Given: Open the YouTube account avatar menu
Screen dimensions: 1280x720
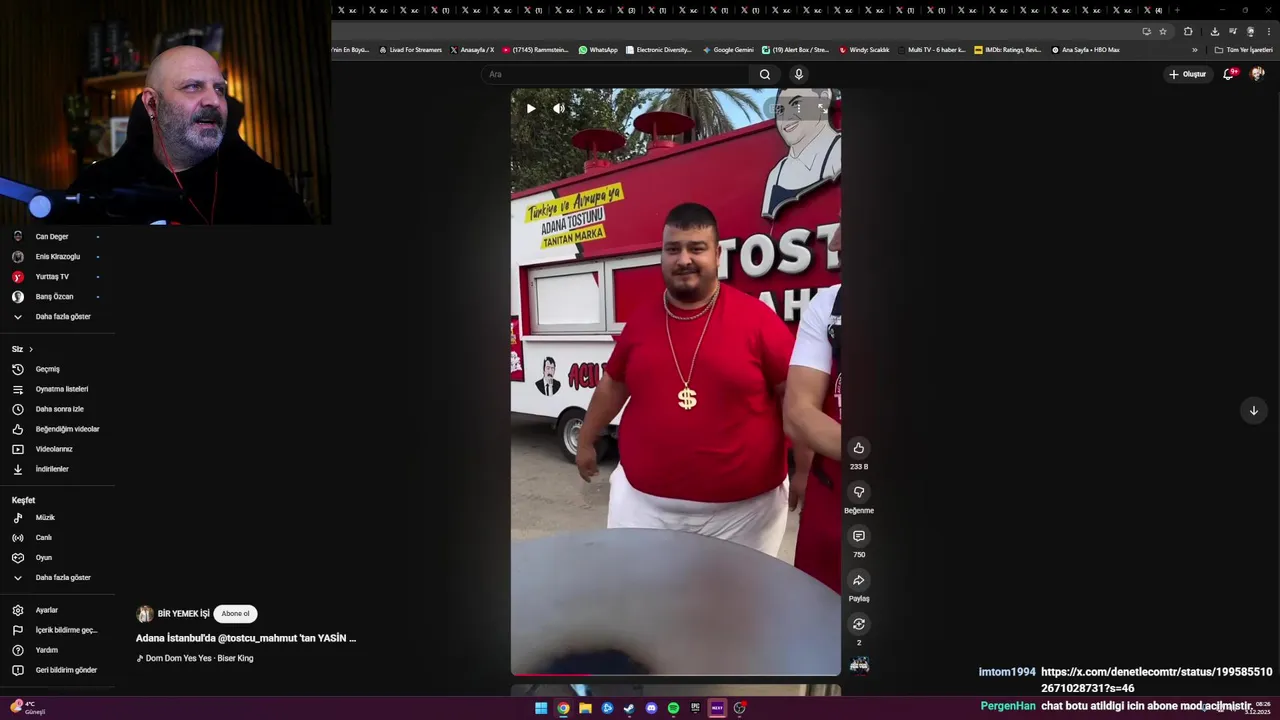Looking at the screenshot, I should (1257, 74).
